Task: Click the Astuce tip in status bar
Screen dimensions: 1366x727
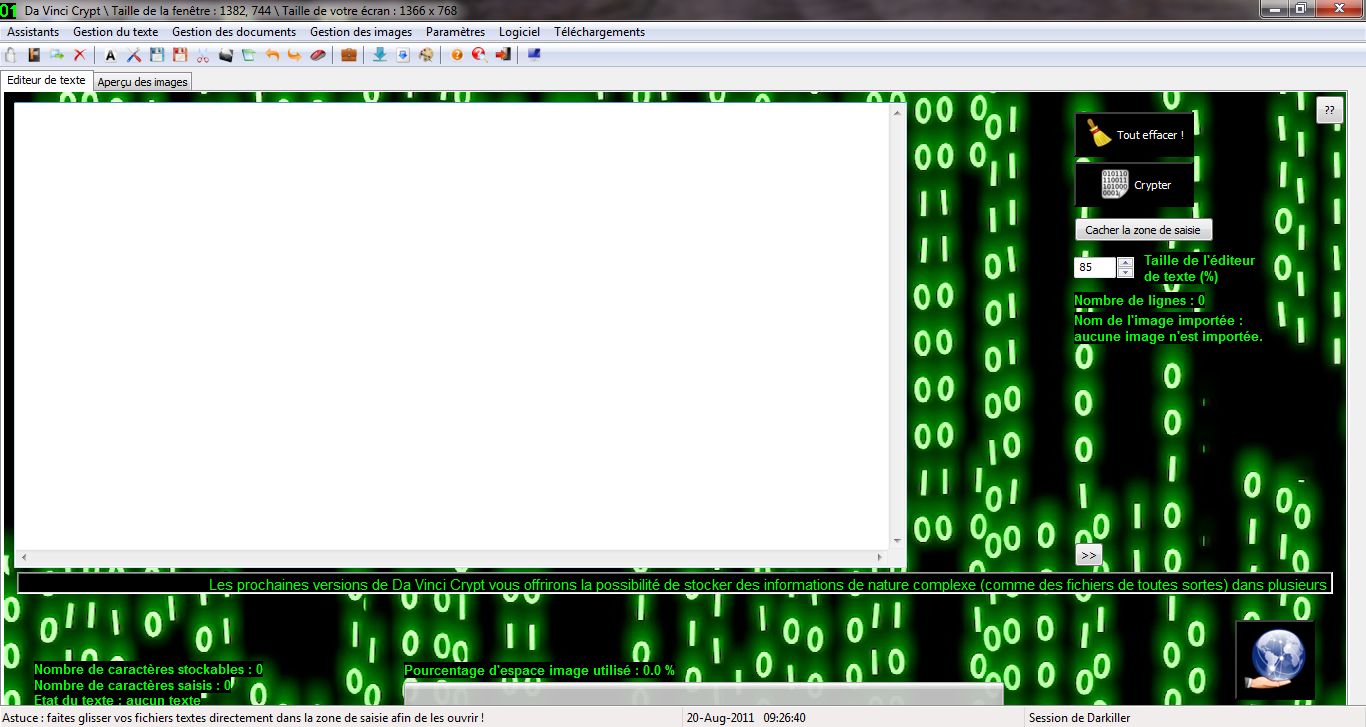Action: coord(244,717)
